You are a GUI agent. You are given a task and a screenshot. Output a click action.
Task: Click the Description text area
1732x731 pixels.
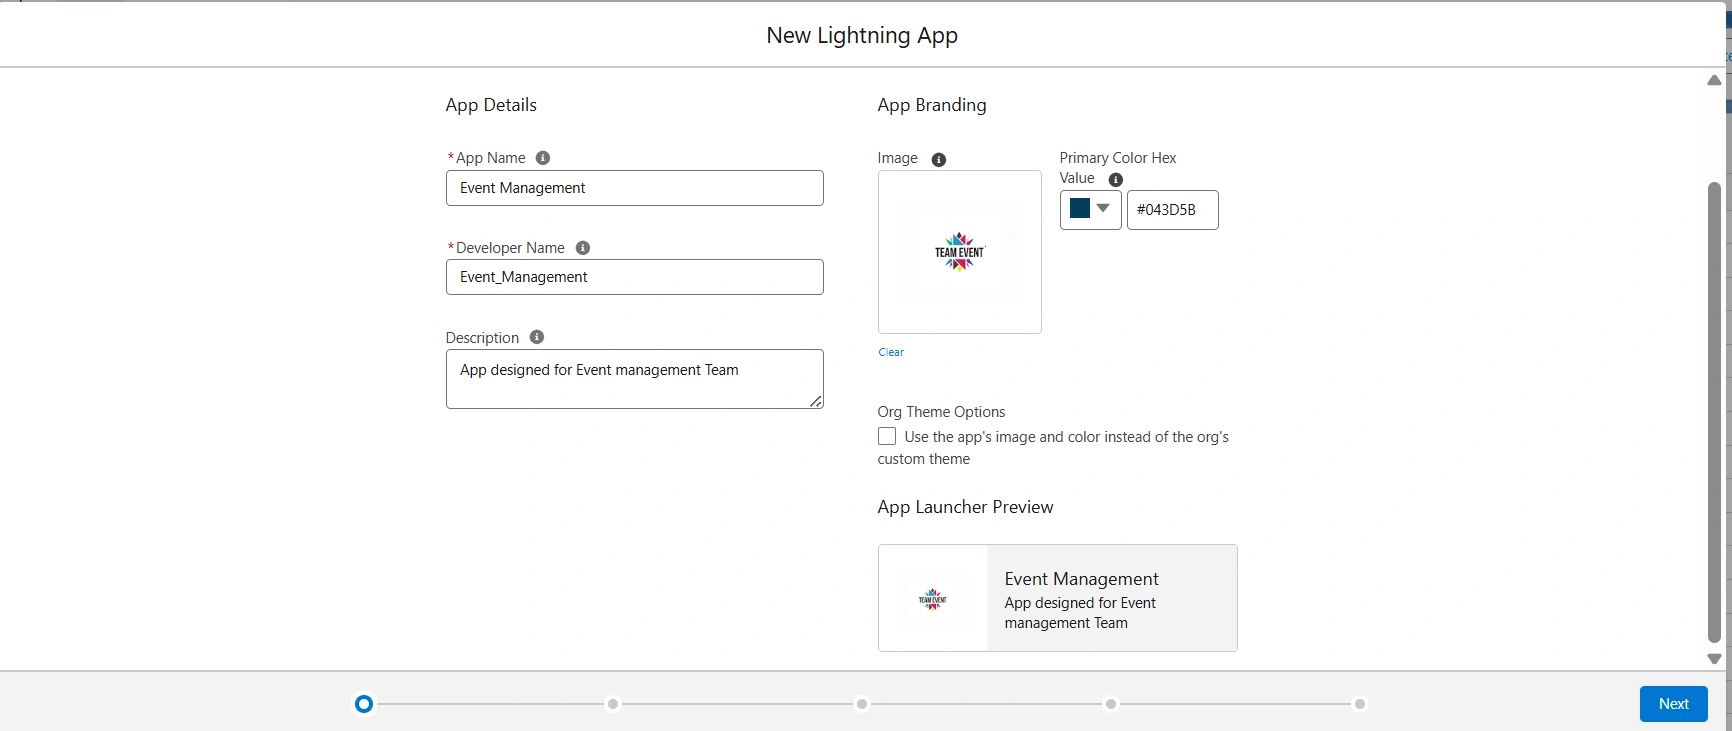coord(635,379)
